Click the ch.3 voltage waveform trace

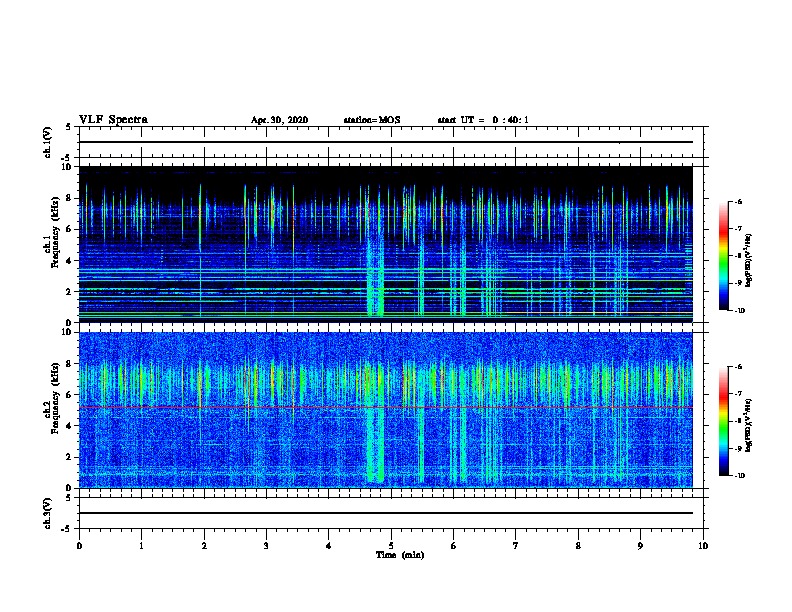click(385, 513)
